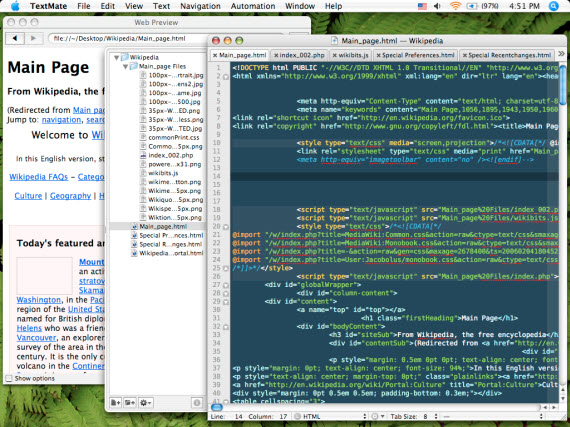Click the scroll-right arrow under the editor

[x=554, y=407]
